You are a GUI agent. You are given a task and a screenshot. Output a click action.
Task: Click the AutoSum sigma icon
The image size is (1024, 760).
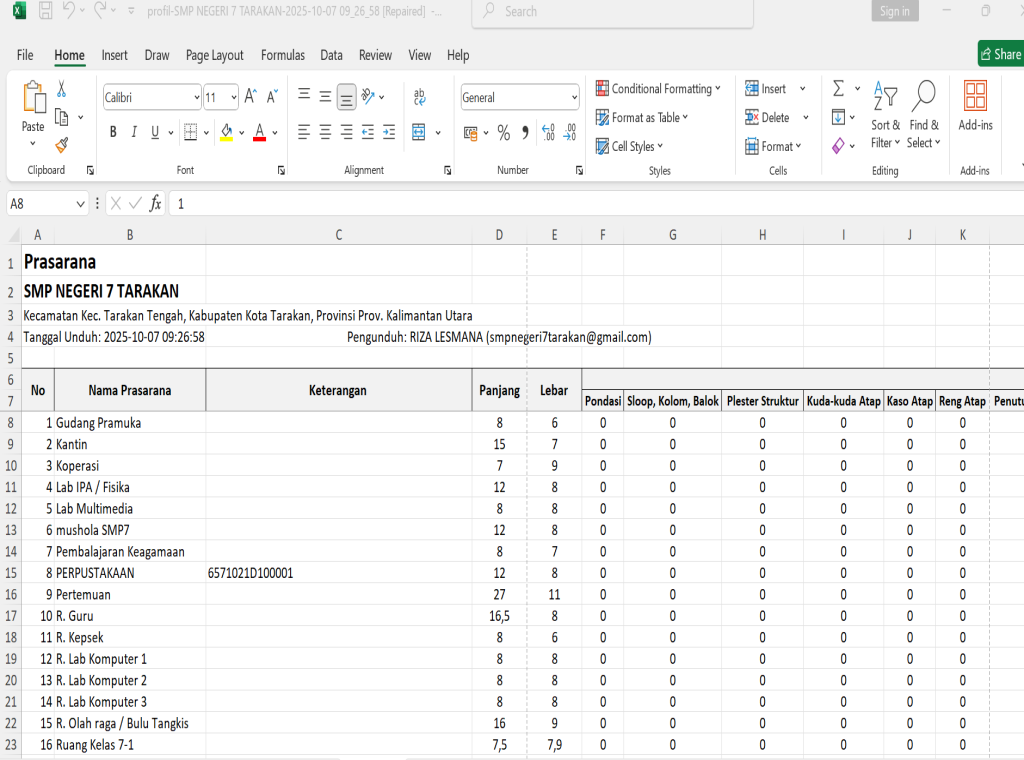coord(838,89)
